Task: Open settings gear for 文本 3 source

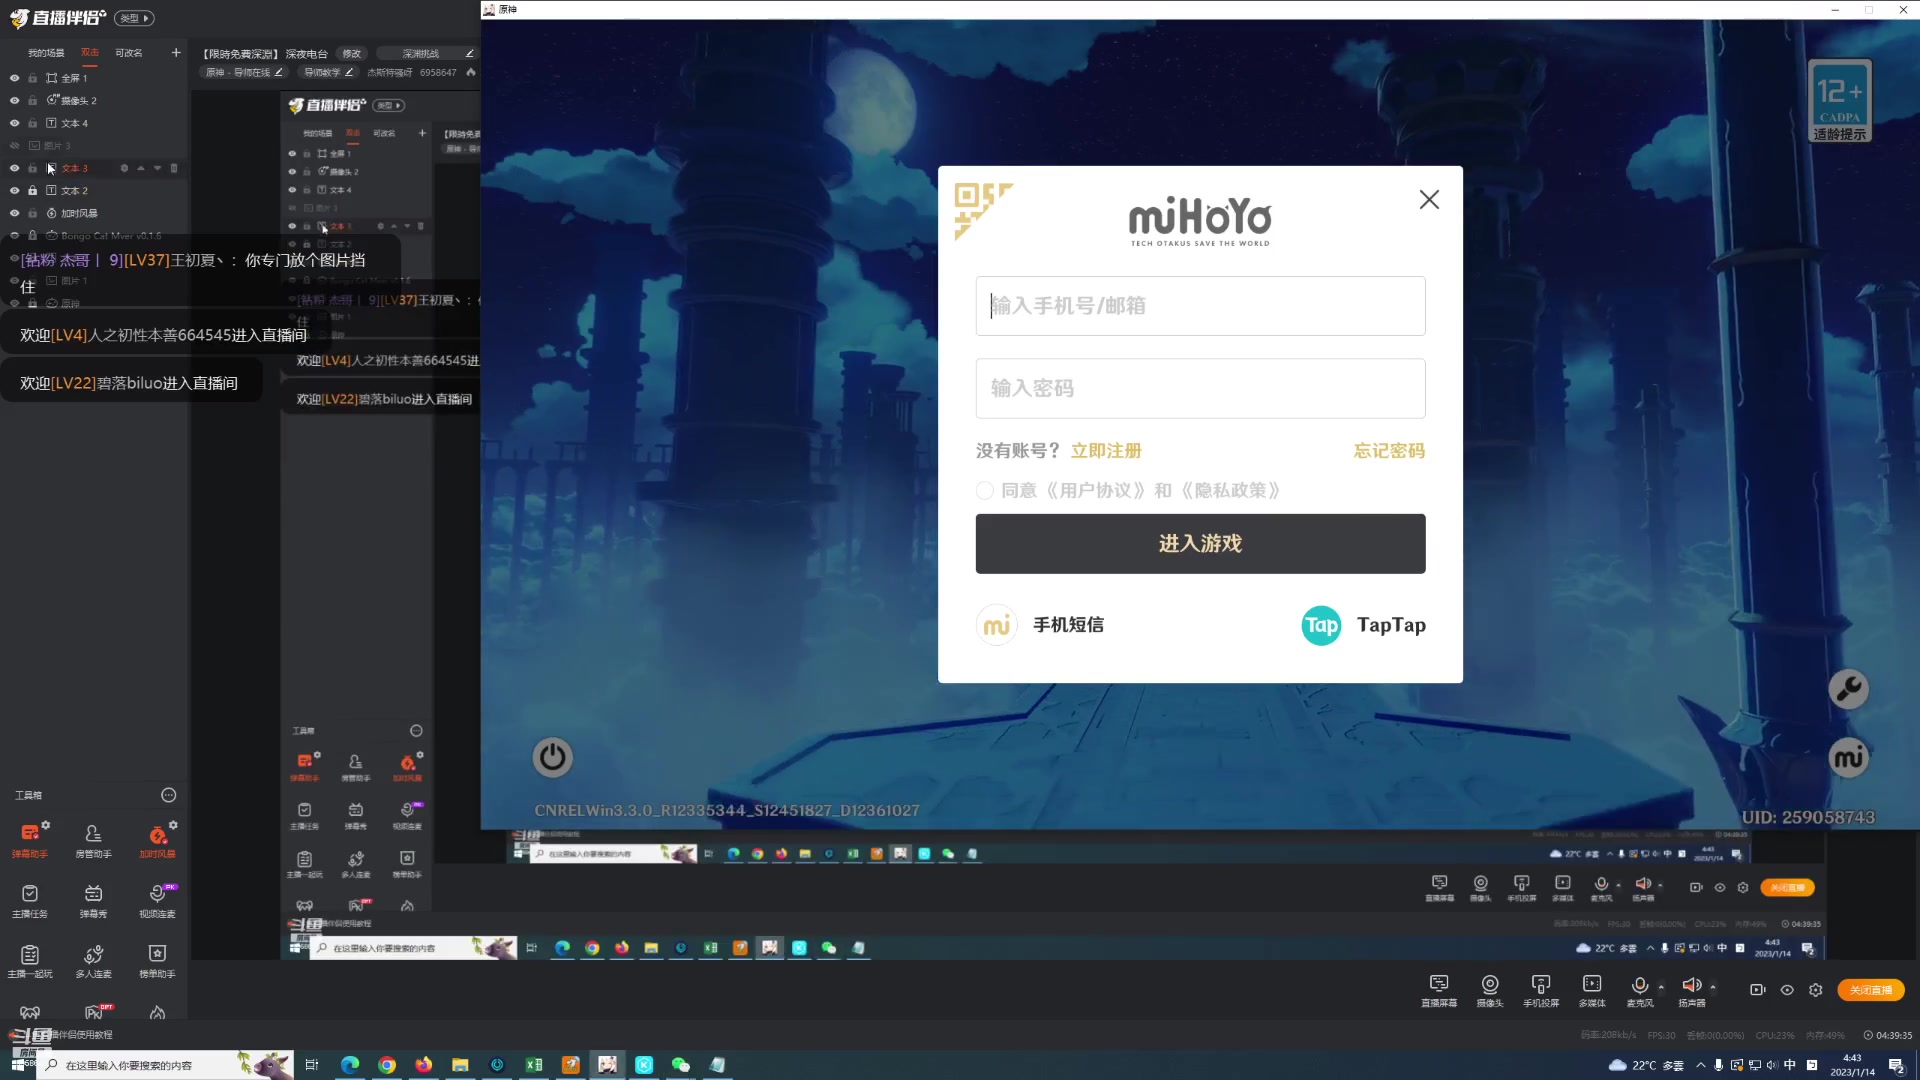Action: pyautogui.click(x=124, y=168)
